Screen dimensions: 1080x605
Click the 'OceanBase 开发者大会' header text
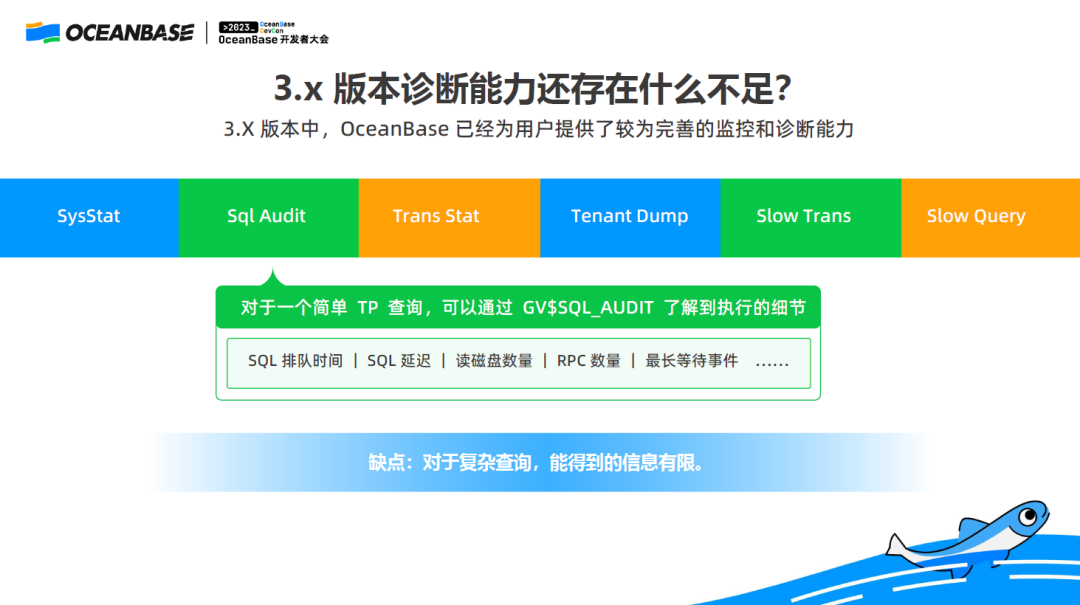[273, 40]
